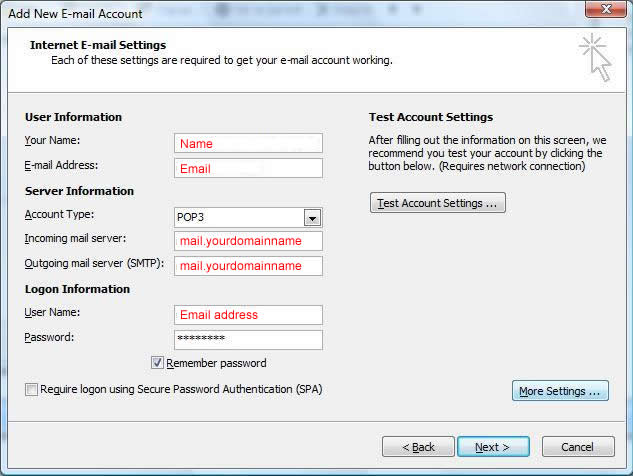Open the Account Type dropdown arrow
633x476 pixels.
tap(312, 218)
